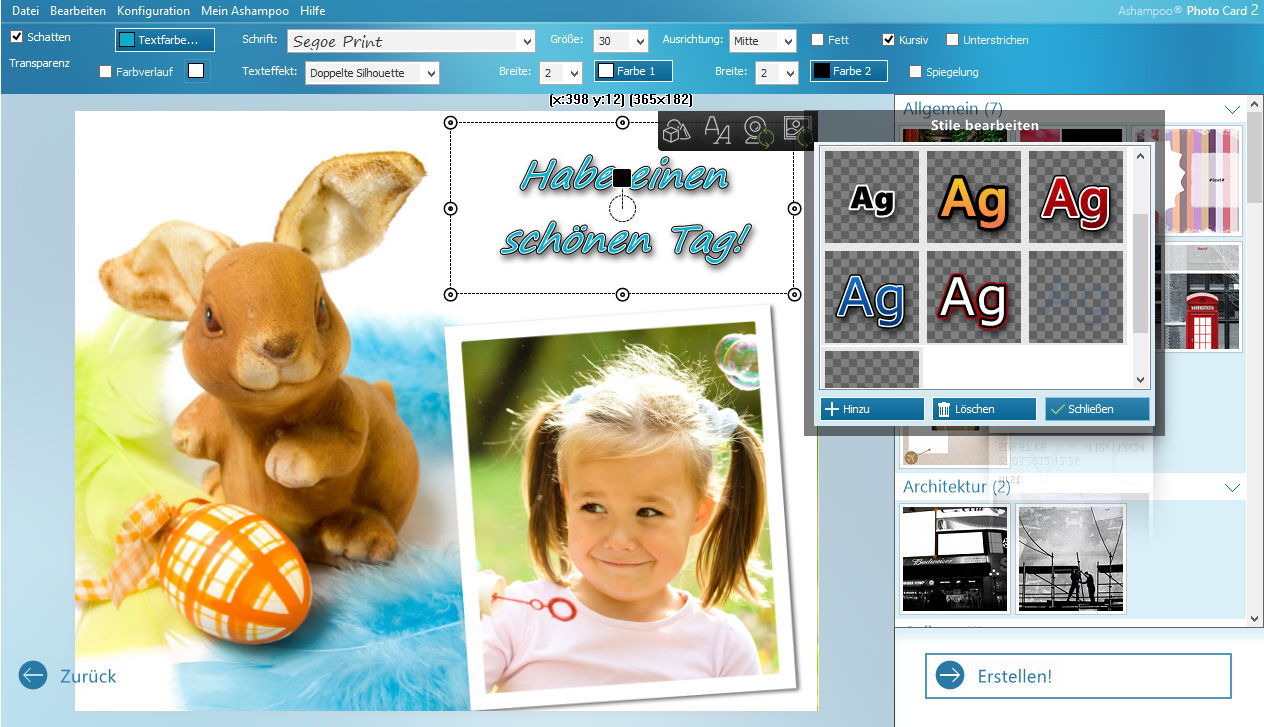Click the plus icon on Hinzu

[x=832, y=409]
